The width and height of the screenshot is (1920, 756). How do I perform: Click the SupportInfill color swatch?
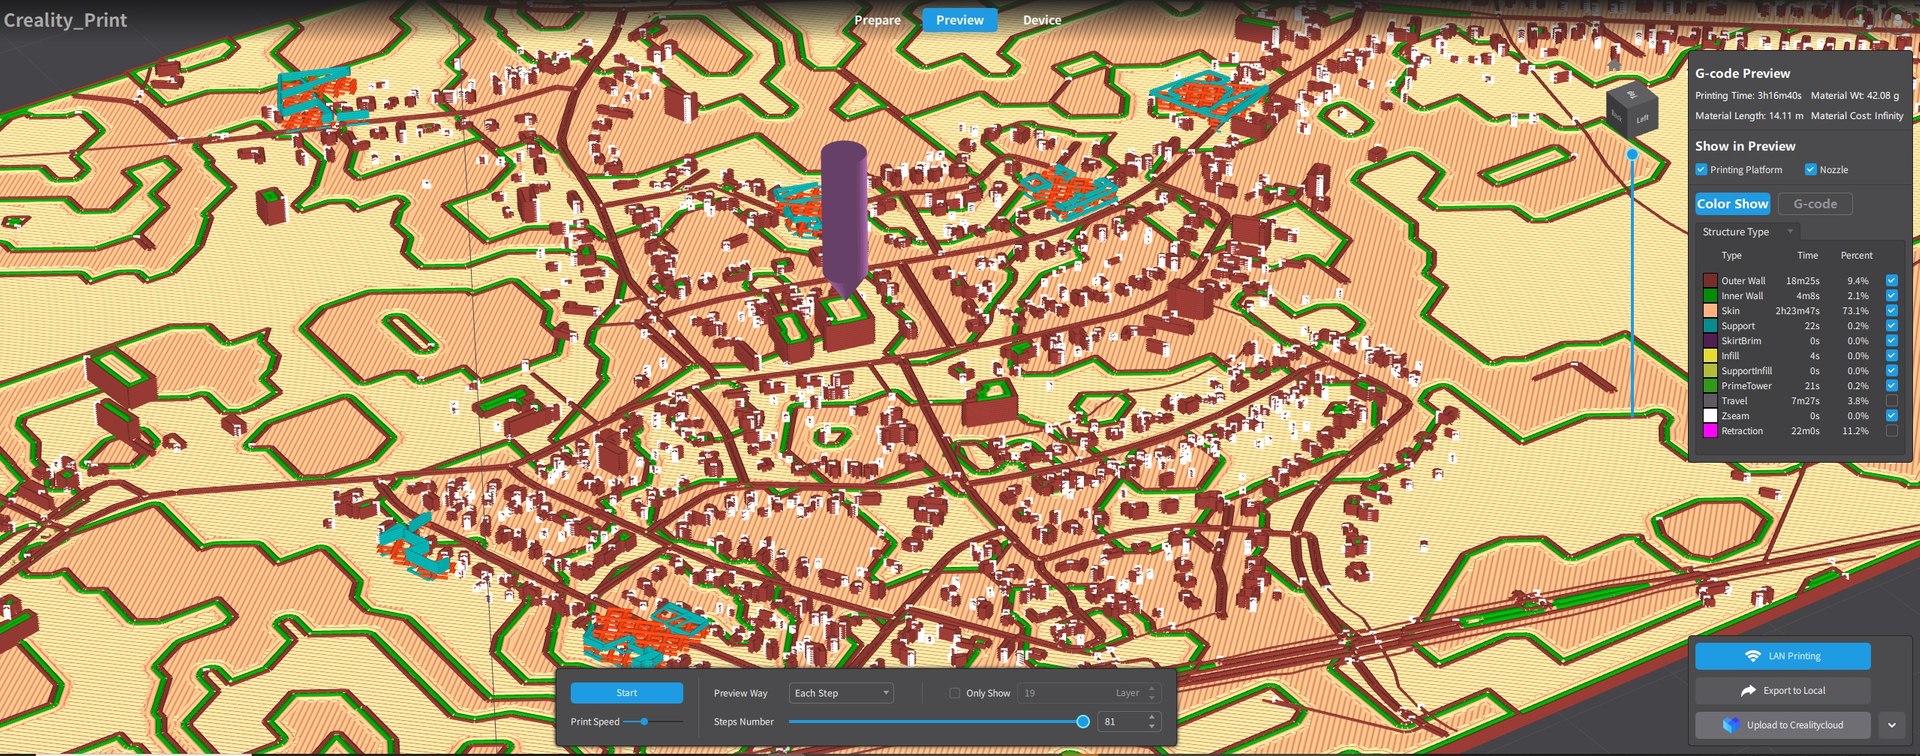[x=1710, y=371]
